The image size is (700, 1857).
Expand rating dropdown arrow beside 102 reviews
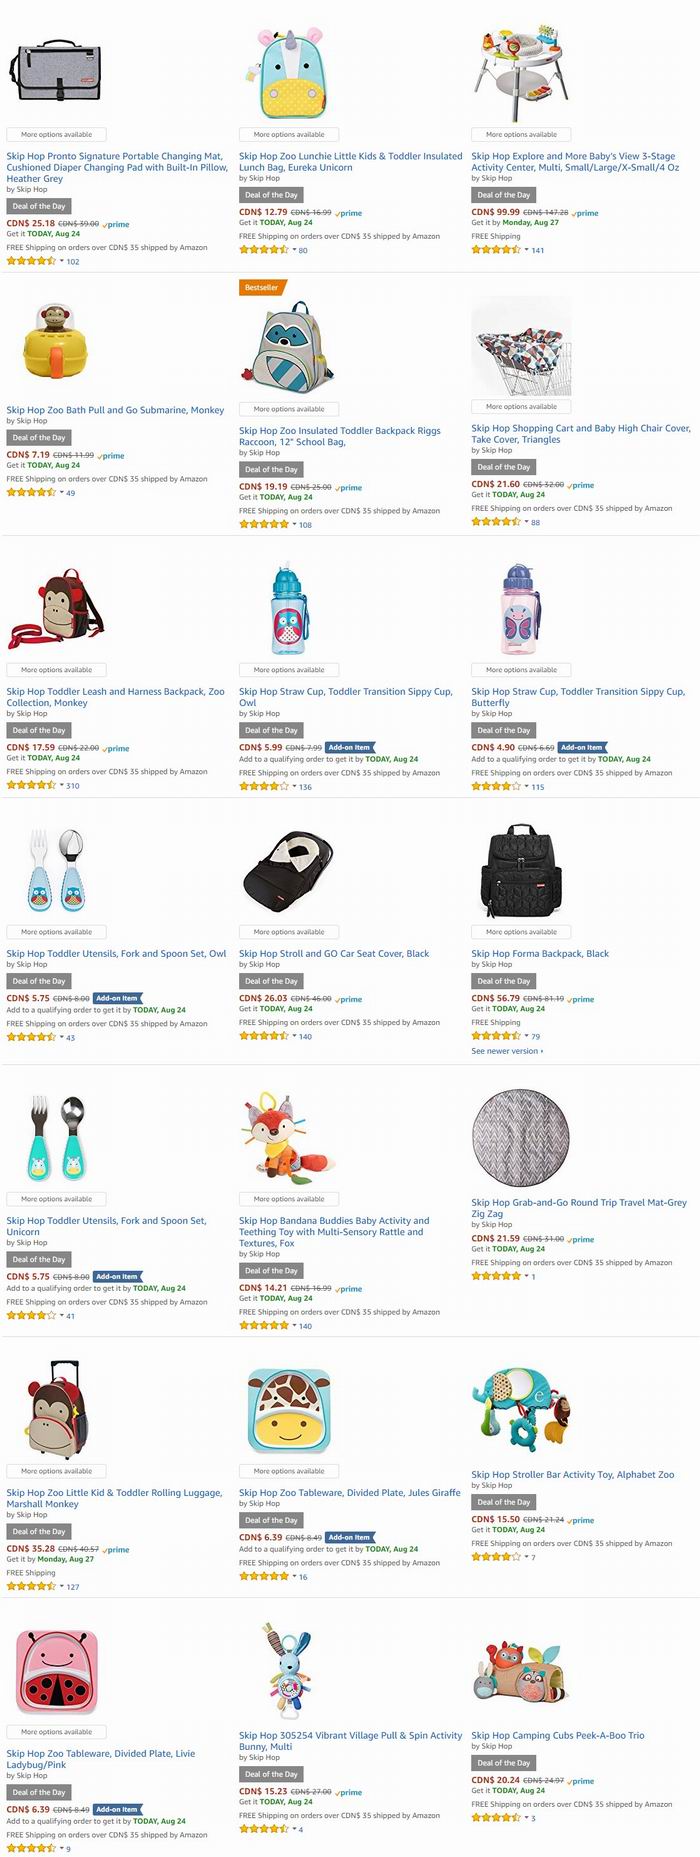tap(62, 261)
